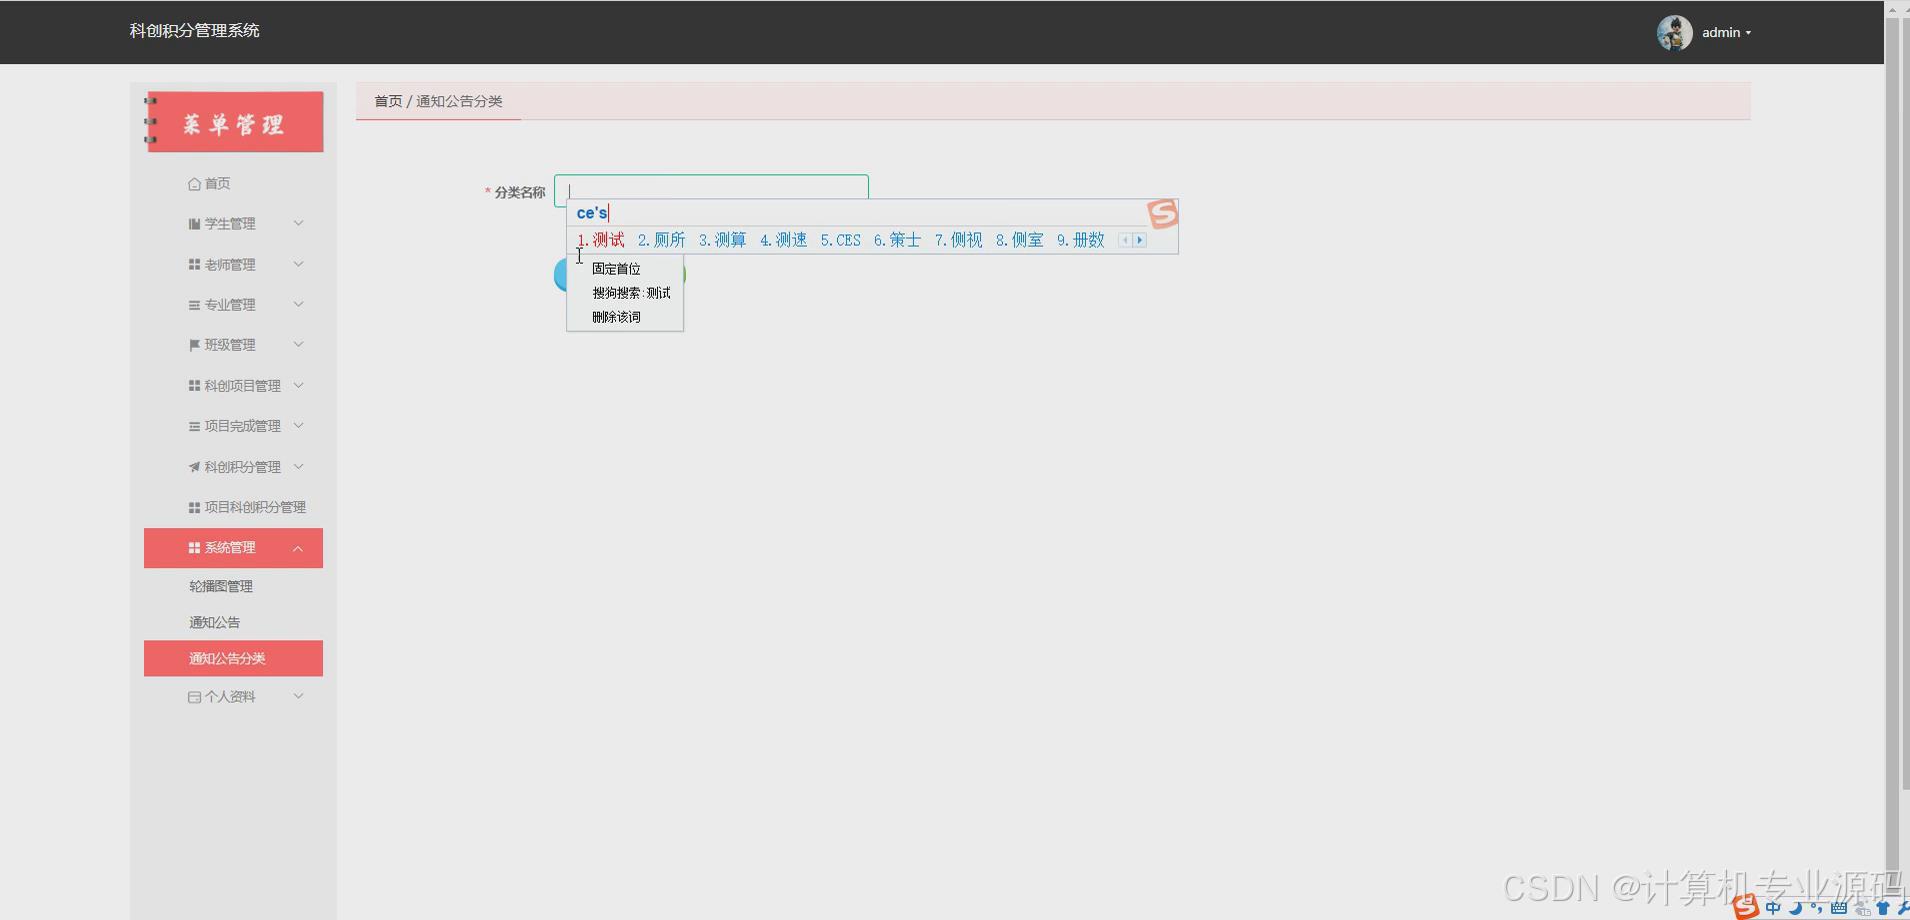Expand the 个人资料 chevron
This screenshot has width=1910, height=920.
tap(298, 696)
